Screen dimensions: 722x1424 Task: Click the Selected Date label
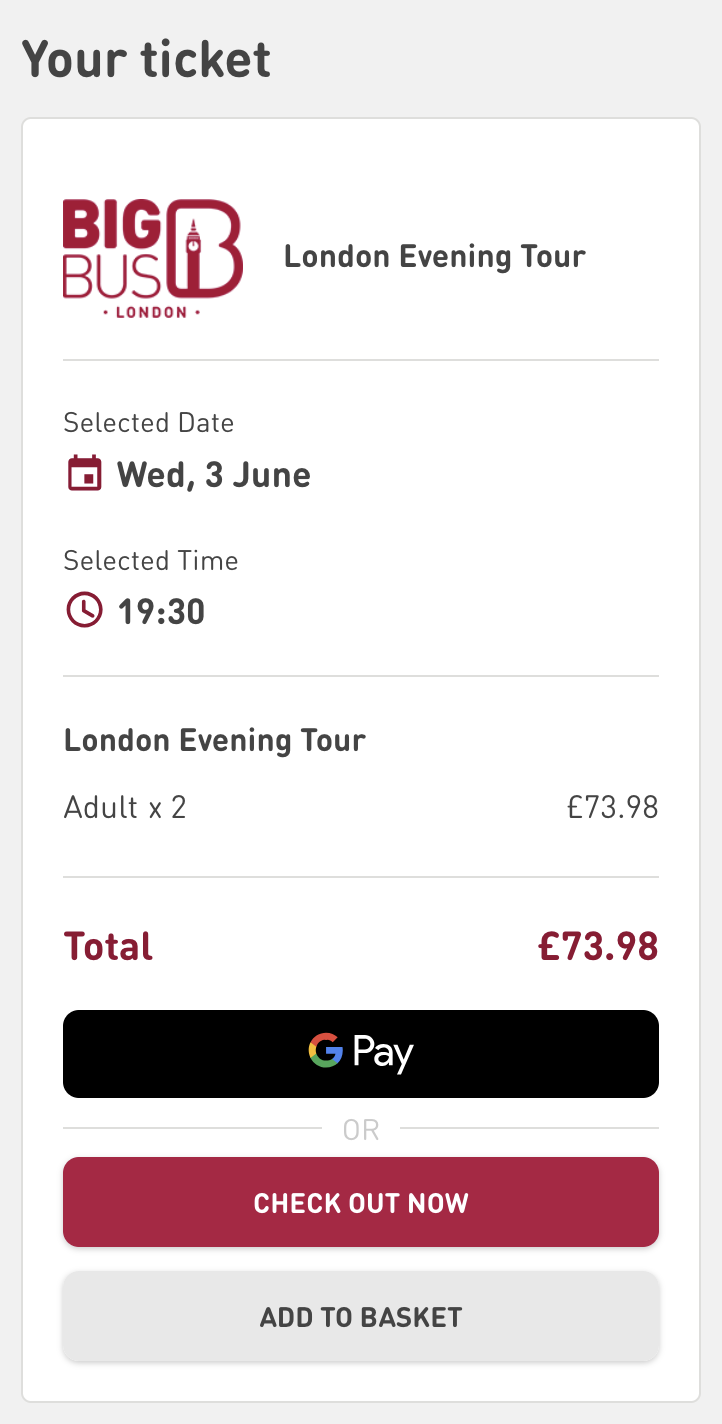[x=148, y=423]
